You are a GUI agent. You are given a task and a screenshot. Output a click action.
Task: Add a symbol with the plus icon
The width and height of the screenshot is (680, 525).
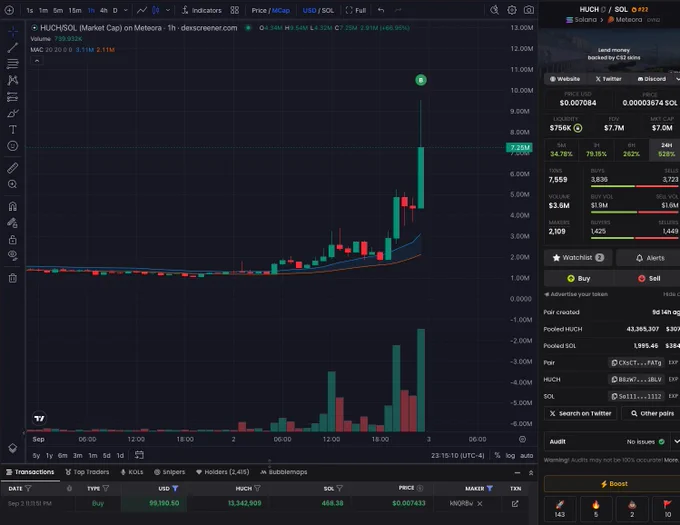(x=9, y=10)
